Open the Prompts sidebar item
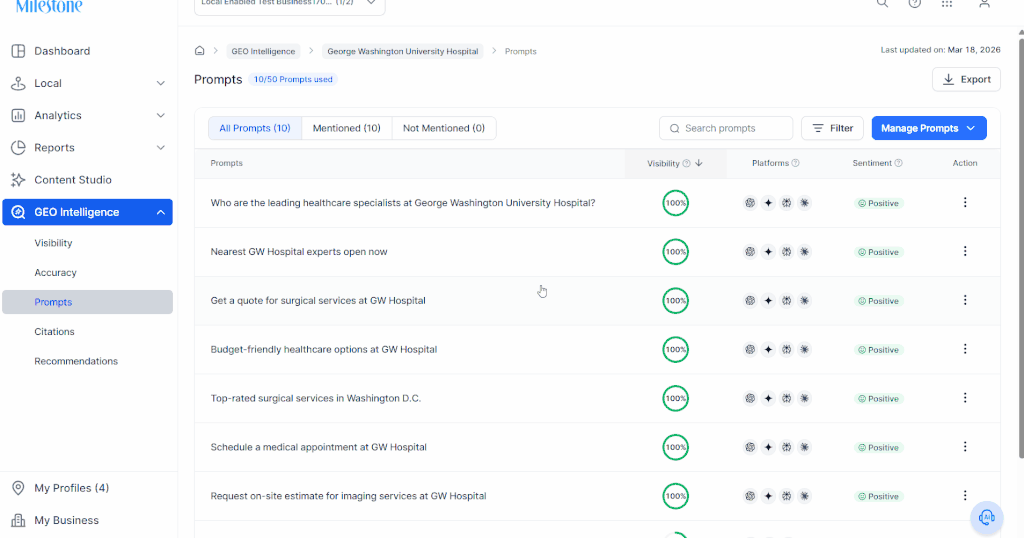Image resolution: width=1024 pixels, height=538 pixels. (x=88, y=302)
